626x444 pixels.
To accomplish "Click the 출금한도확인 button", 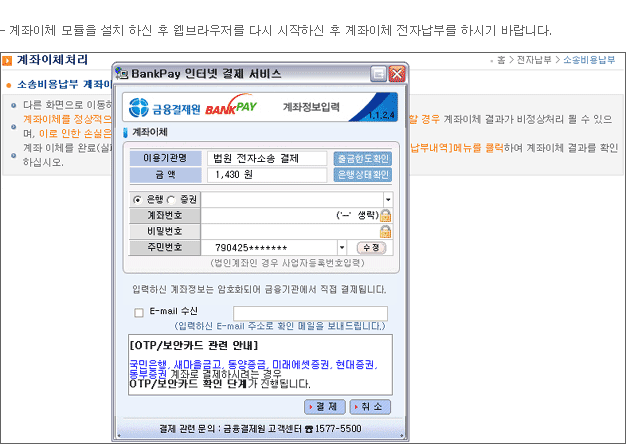I will coord(363,159).
